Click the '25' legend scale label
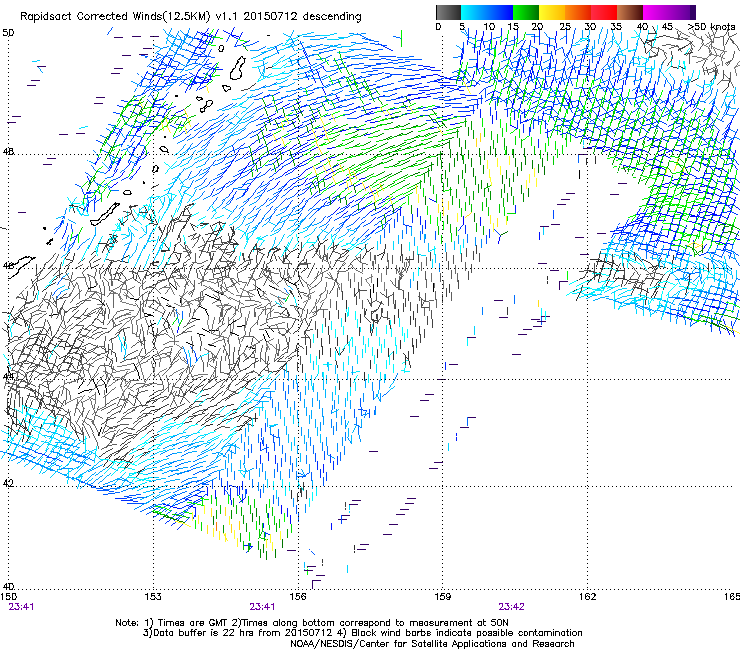 coord(565,26)
